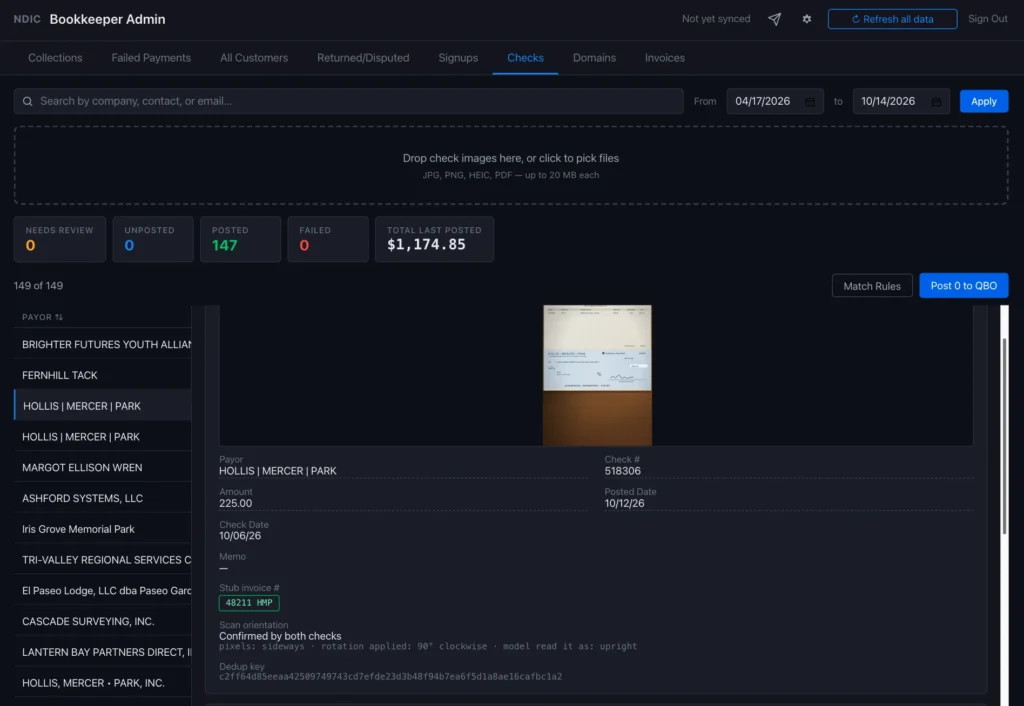
Task: Click the search magnifier icon
Action: 27,101
